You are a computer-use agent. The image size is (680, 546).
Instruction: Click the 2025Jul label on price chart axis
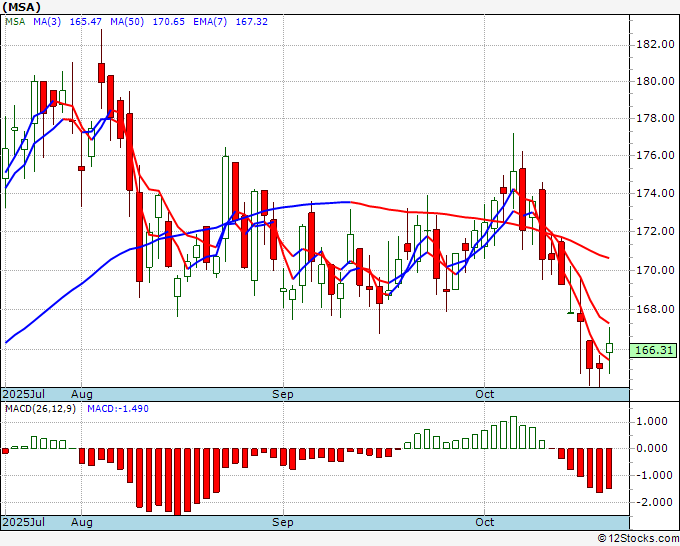(24, 394)
